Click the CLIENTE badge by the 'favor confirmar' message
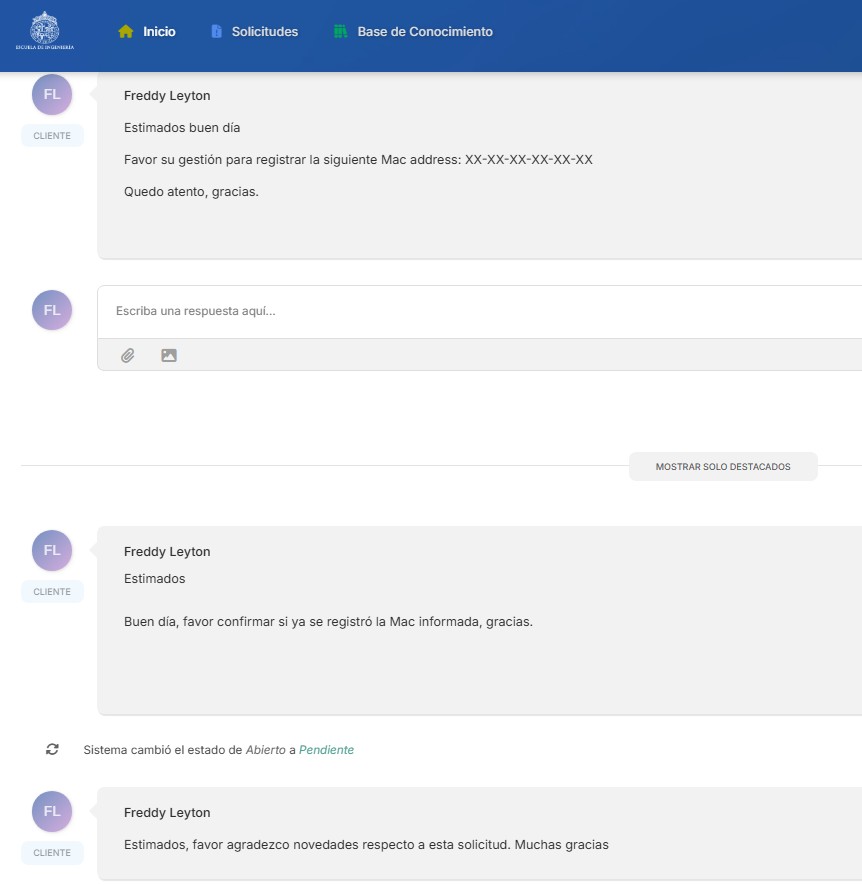 click(x=52, y=592)
